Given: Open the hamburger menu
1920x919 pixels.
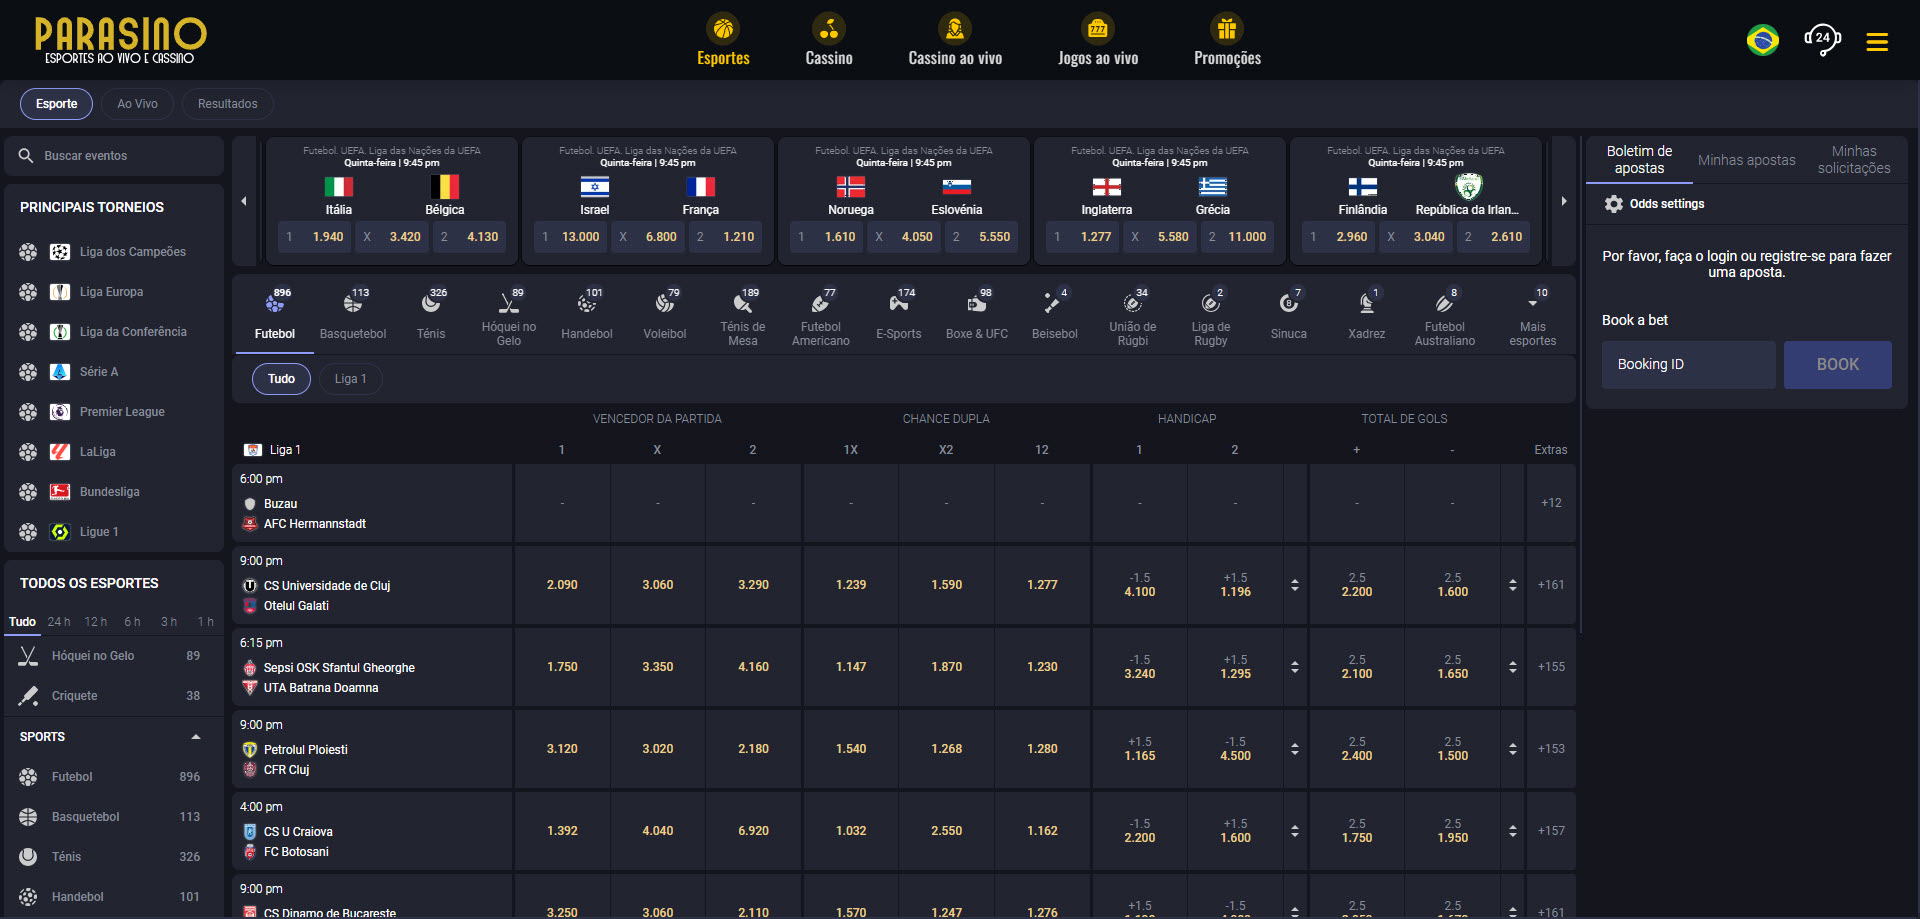Looking at the screenshot, I should coord(1877,41).
